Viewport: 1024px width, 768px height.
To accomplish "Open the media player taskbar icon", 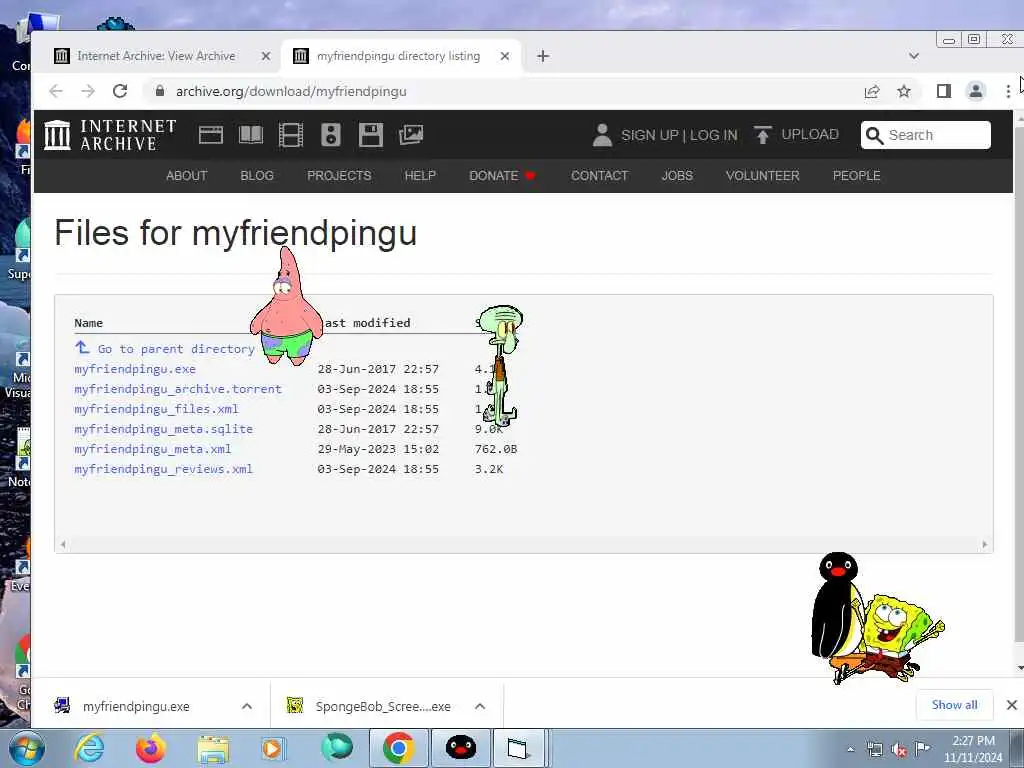I will coord(273,748).
